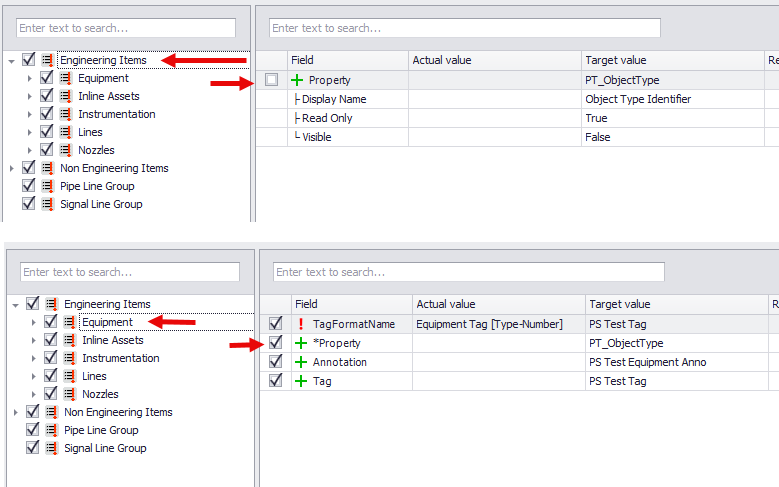Collapse the Engineering Items node in top tree
The height and width of the screenshot is (487, 779).
[11, 61]
